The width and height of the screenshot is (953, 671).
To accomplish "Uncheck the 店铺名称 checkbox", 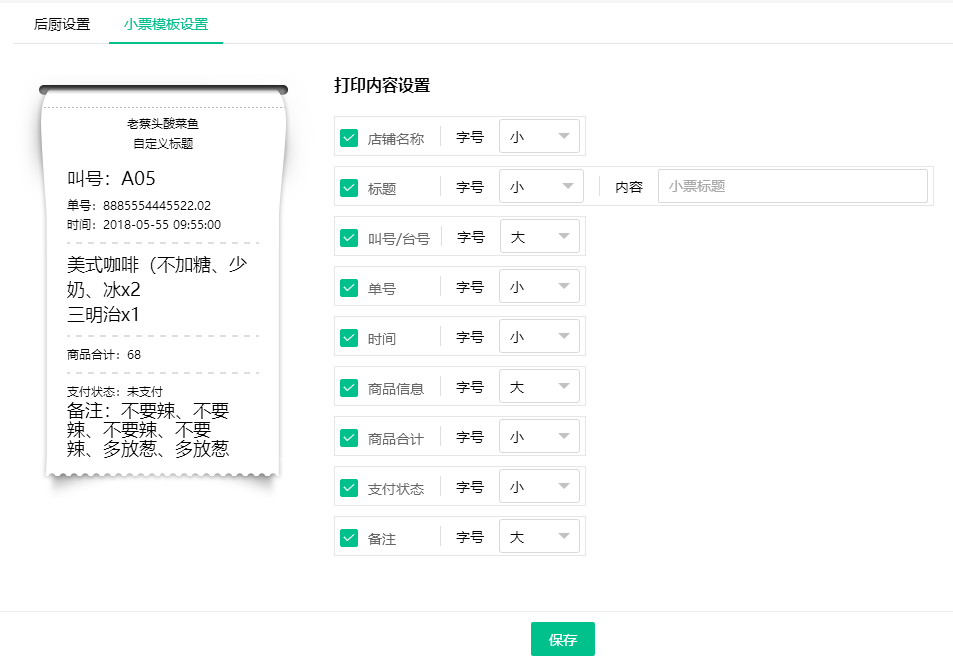I will pyautogui.click(x=347, y=136).
